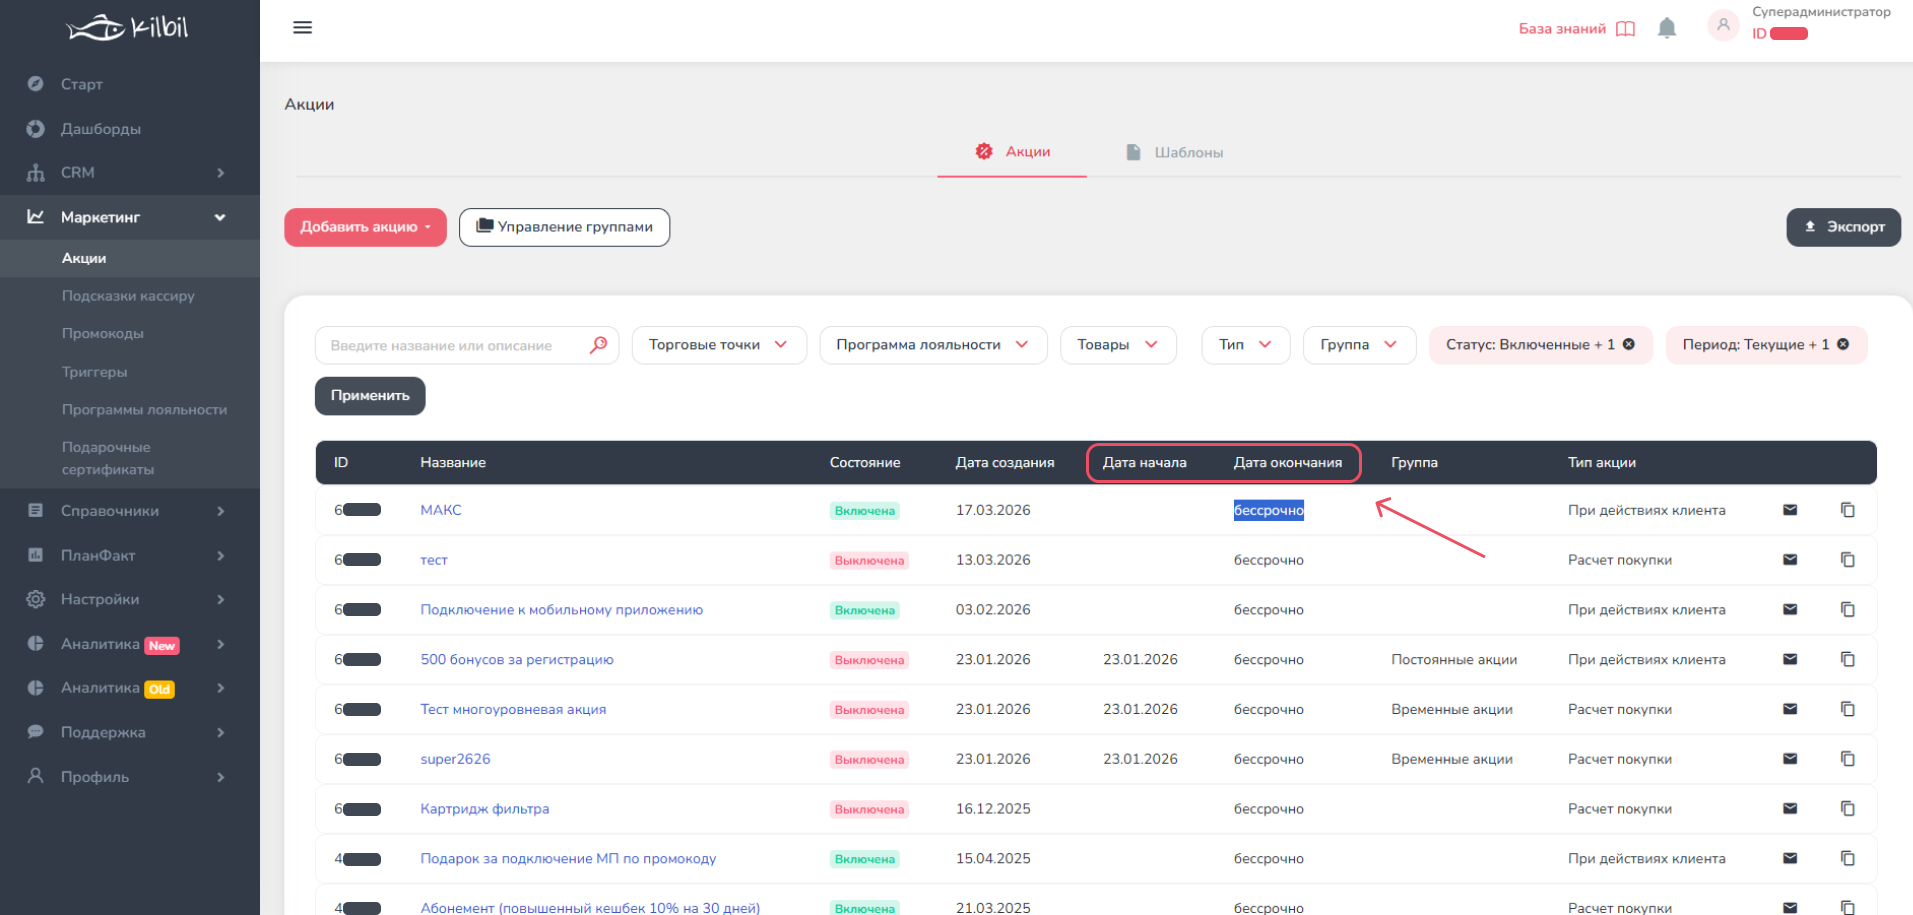This screenshot has width=1913, height=915.
Task: Click the name or description search field
Action: click(455, 345)
